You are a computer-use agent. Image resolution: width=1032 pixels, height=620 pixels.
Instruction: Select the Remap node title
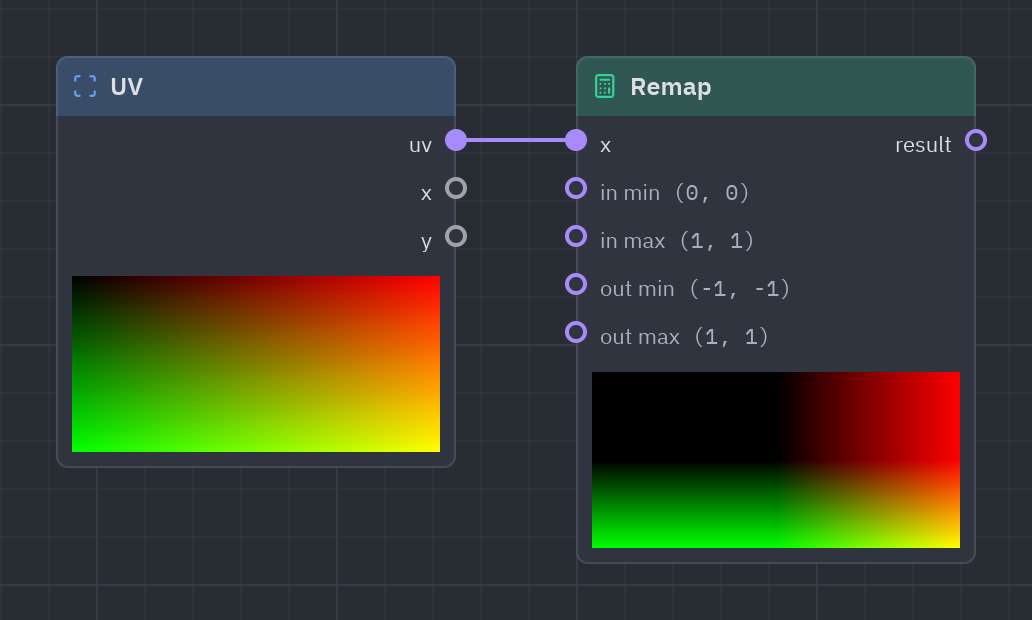671,87
